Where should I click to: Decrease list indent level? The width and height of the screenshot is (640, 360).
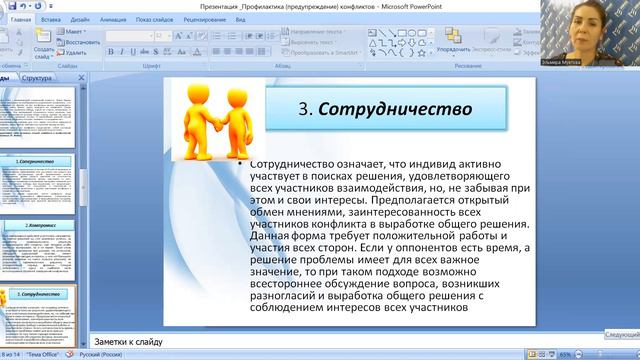(x=249, y=36)
